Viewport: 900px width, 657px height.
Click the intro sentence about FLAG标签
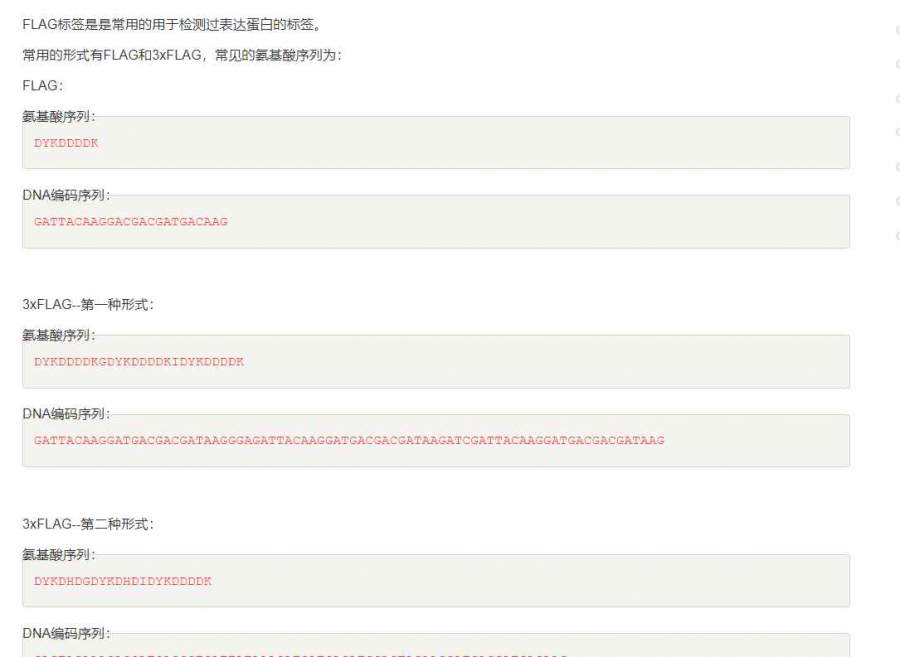(172, 25)
